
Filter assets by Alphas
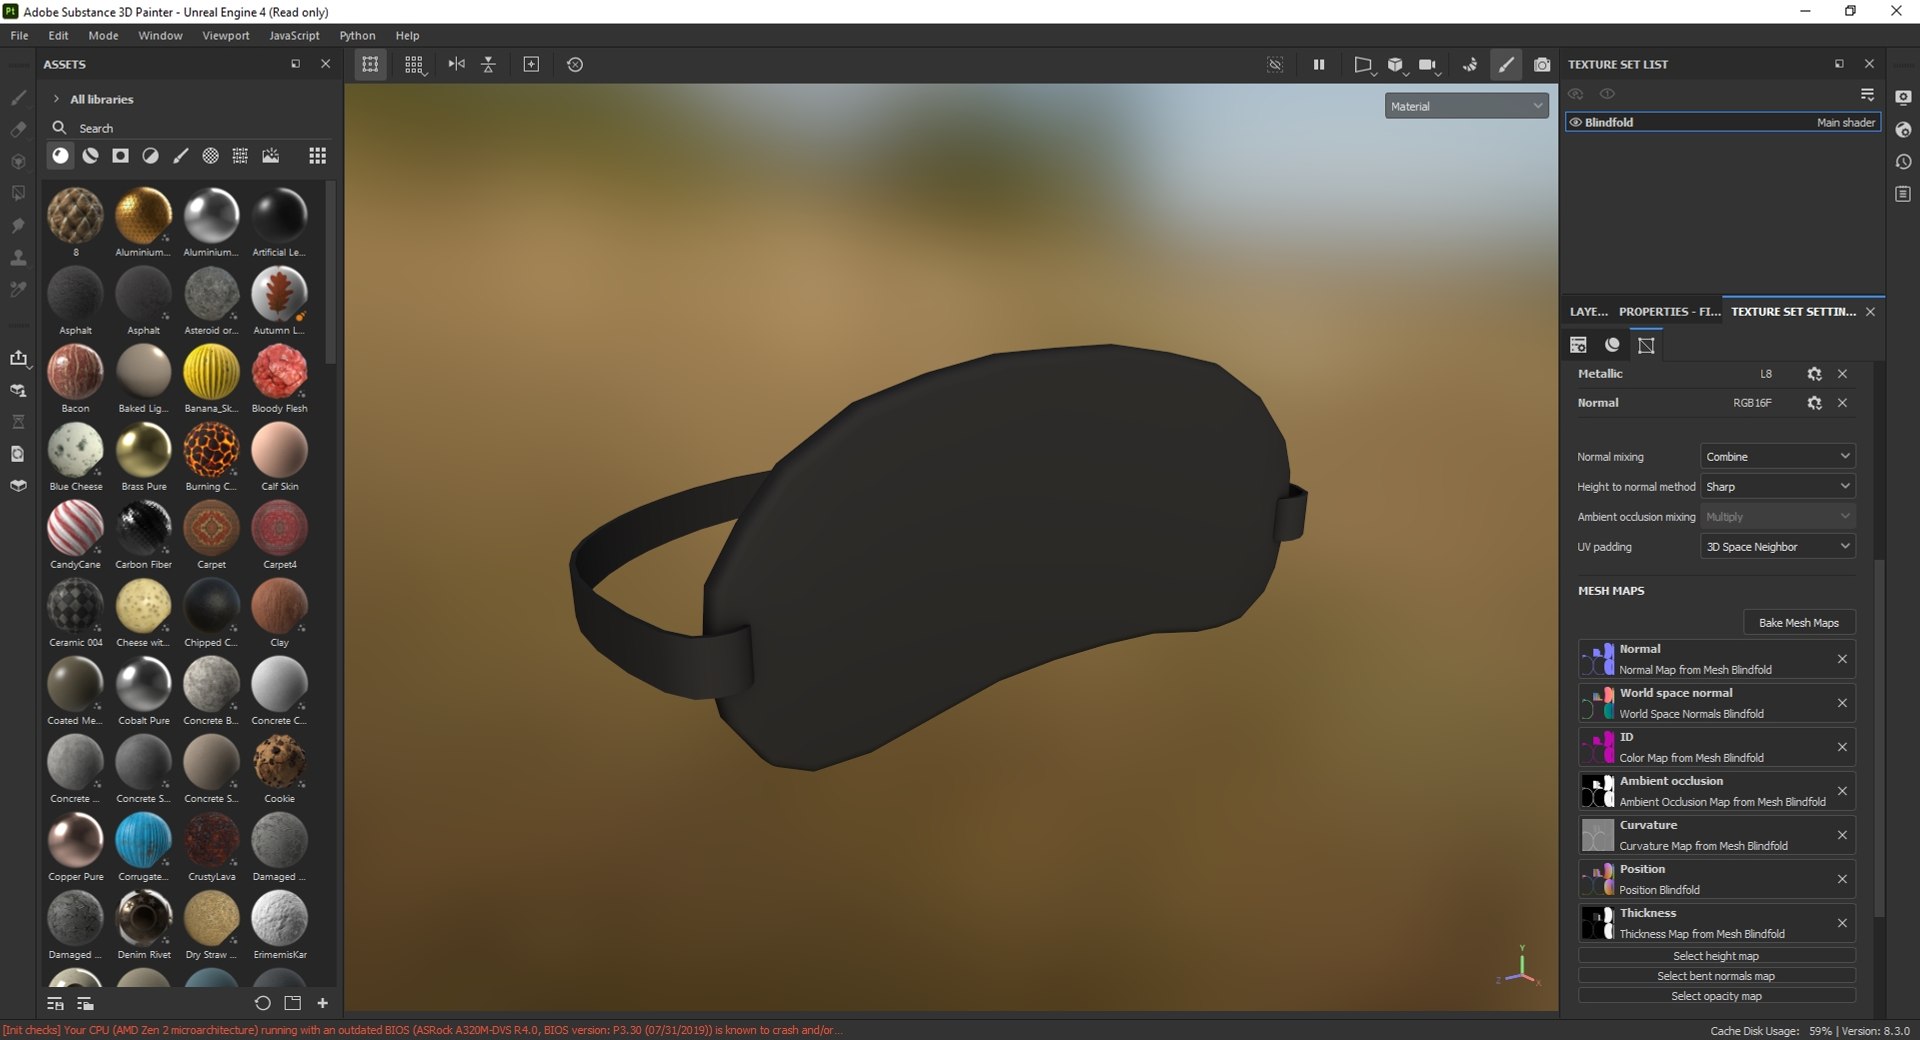pos(211,156)
